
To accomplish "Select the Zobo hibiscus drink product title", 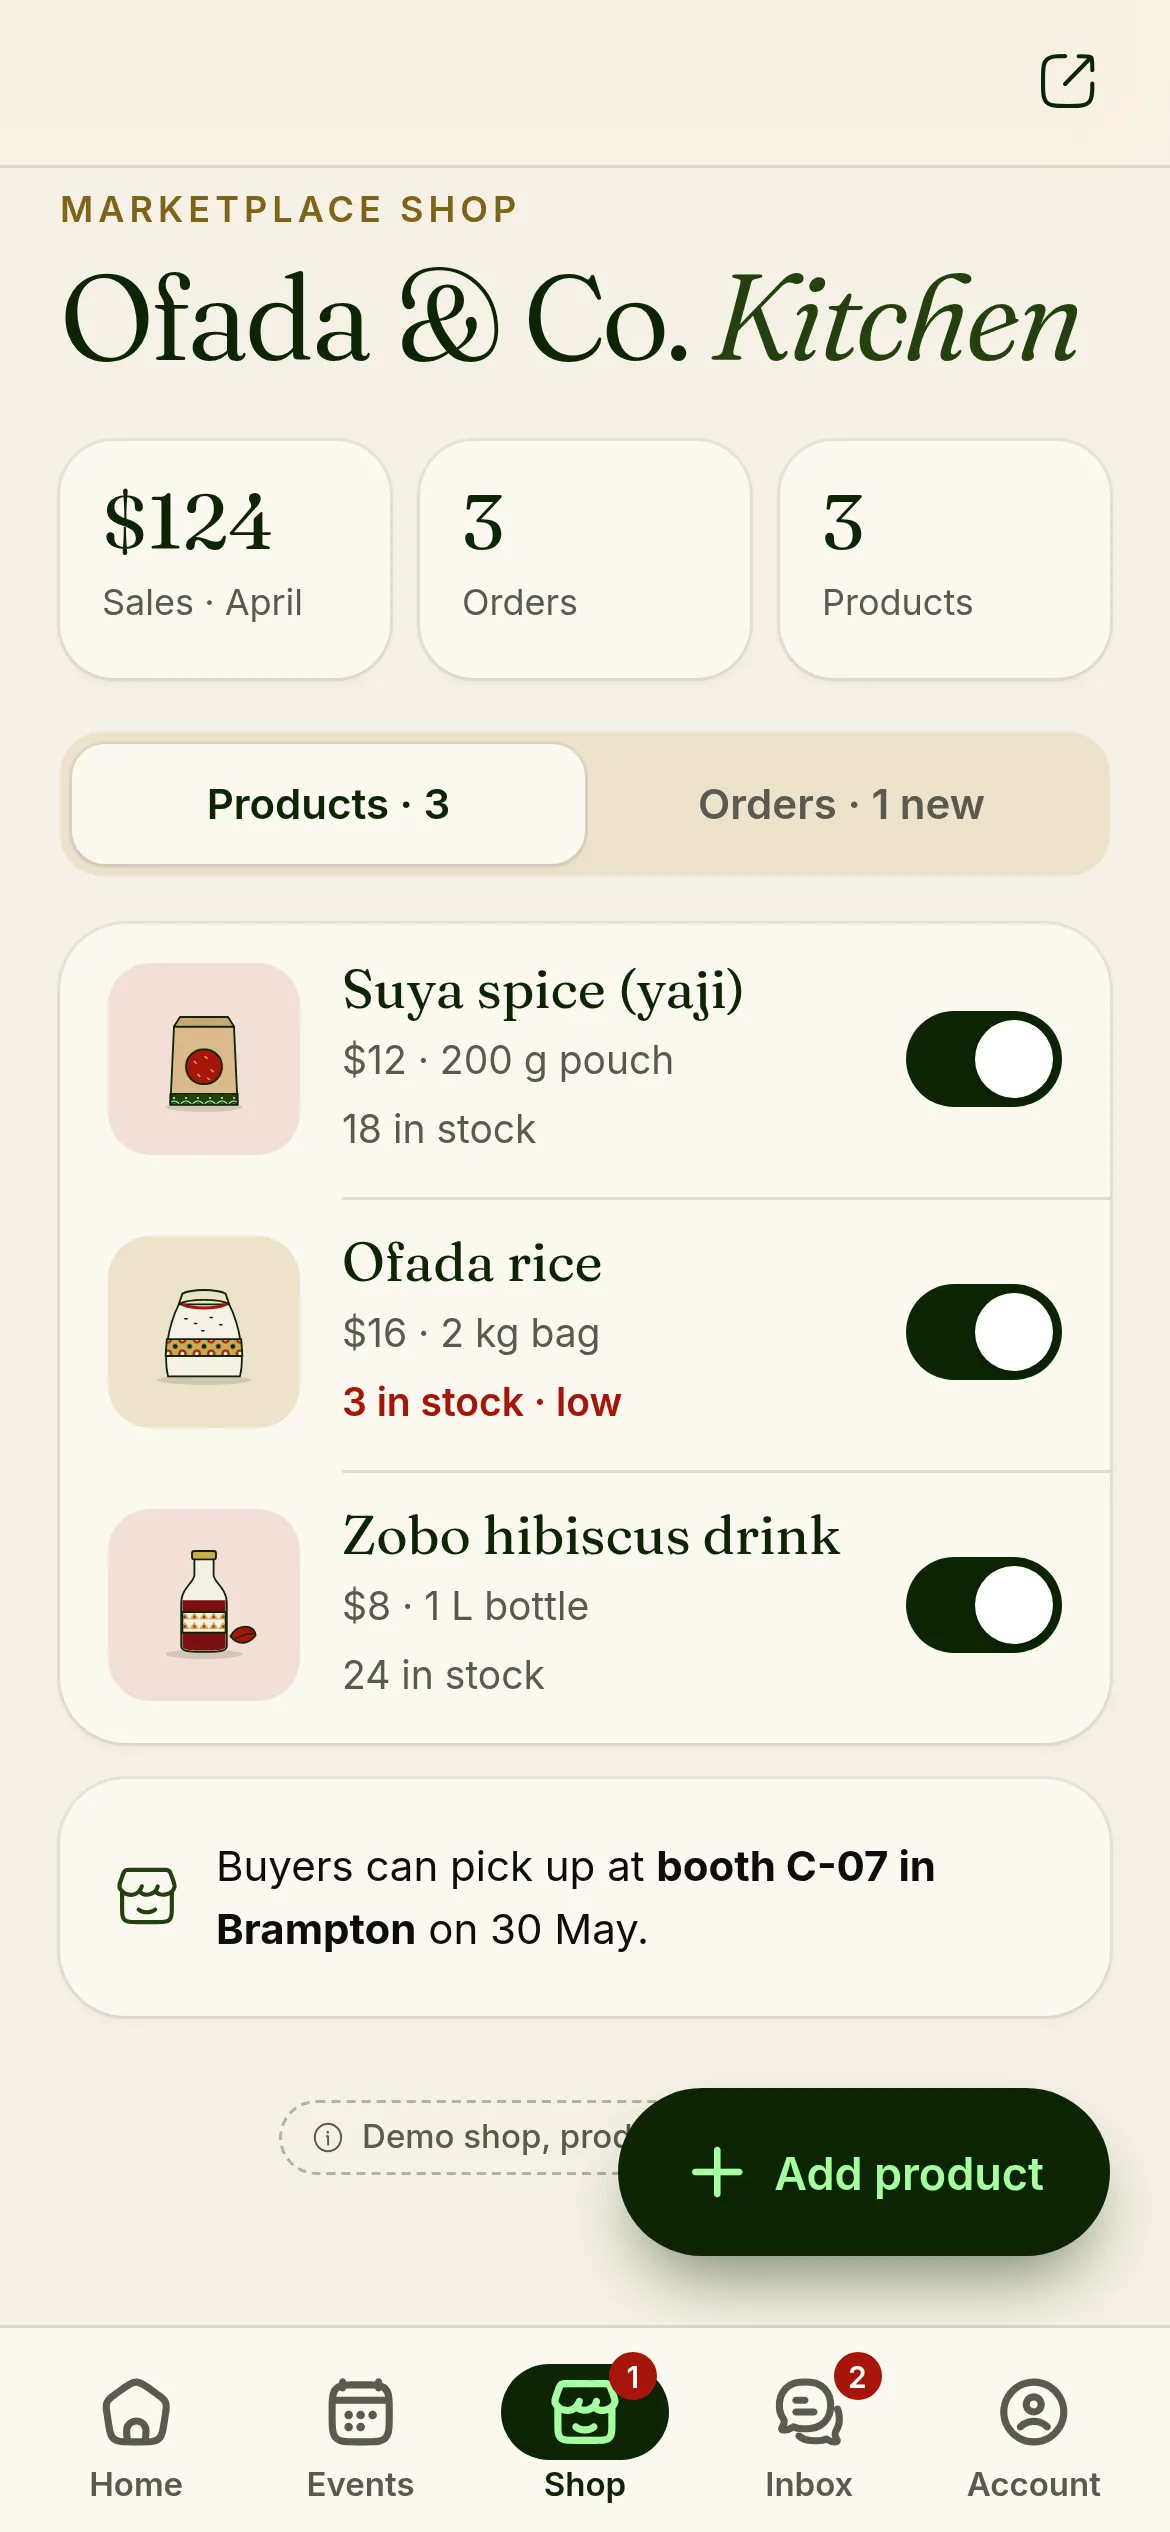I will [591, 1536].
